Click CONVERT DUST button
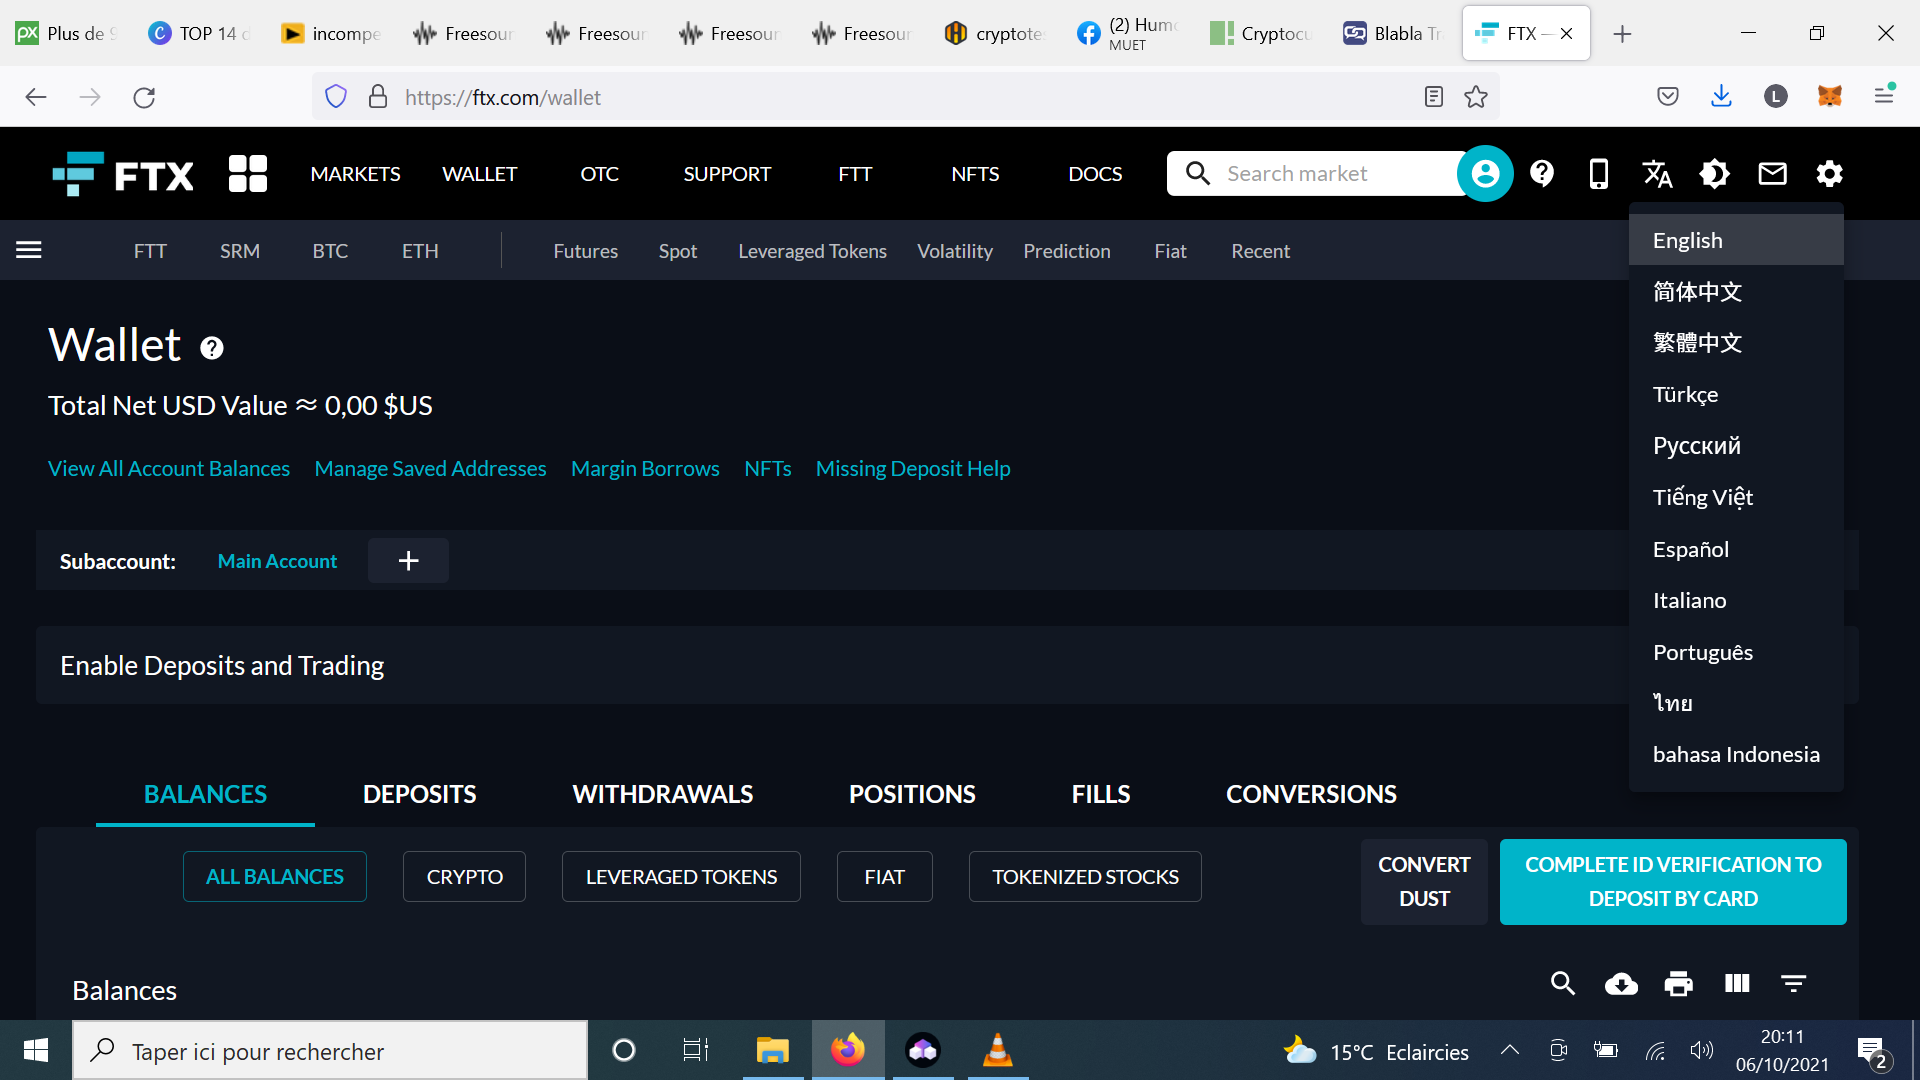Screen dimensions: 1920x1080 click(1424, 882)
